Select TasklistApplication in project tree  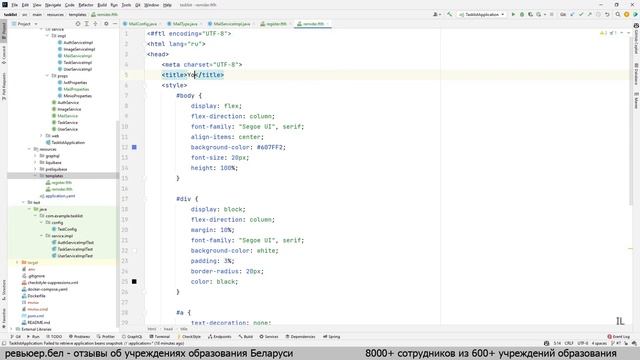pos(65,143)
